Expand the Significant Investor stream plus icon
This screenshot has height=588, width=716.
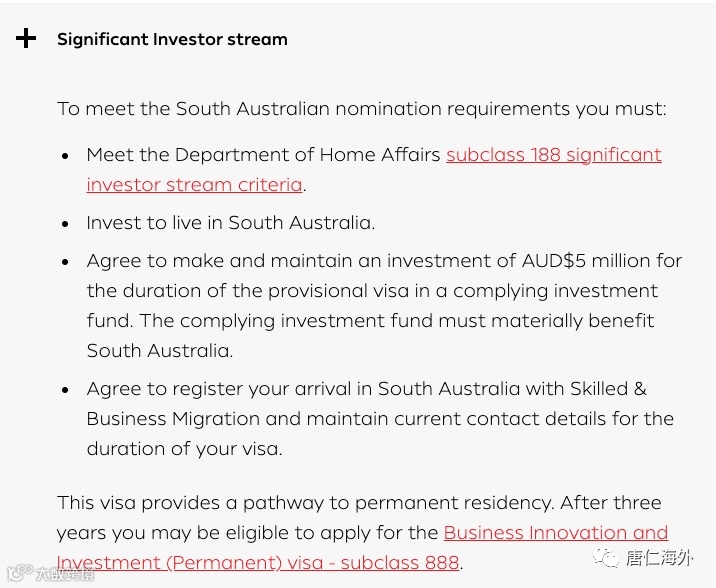pos(26,39)
